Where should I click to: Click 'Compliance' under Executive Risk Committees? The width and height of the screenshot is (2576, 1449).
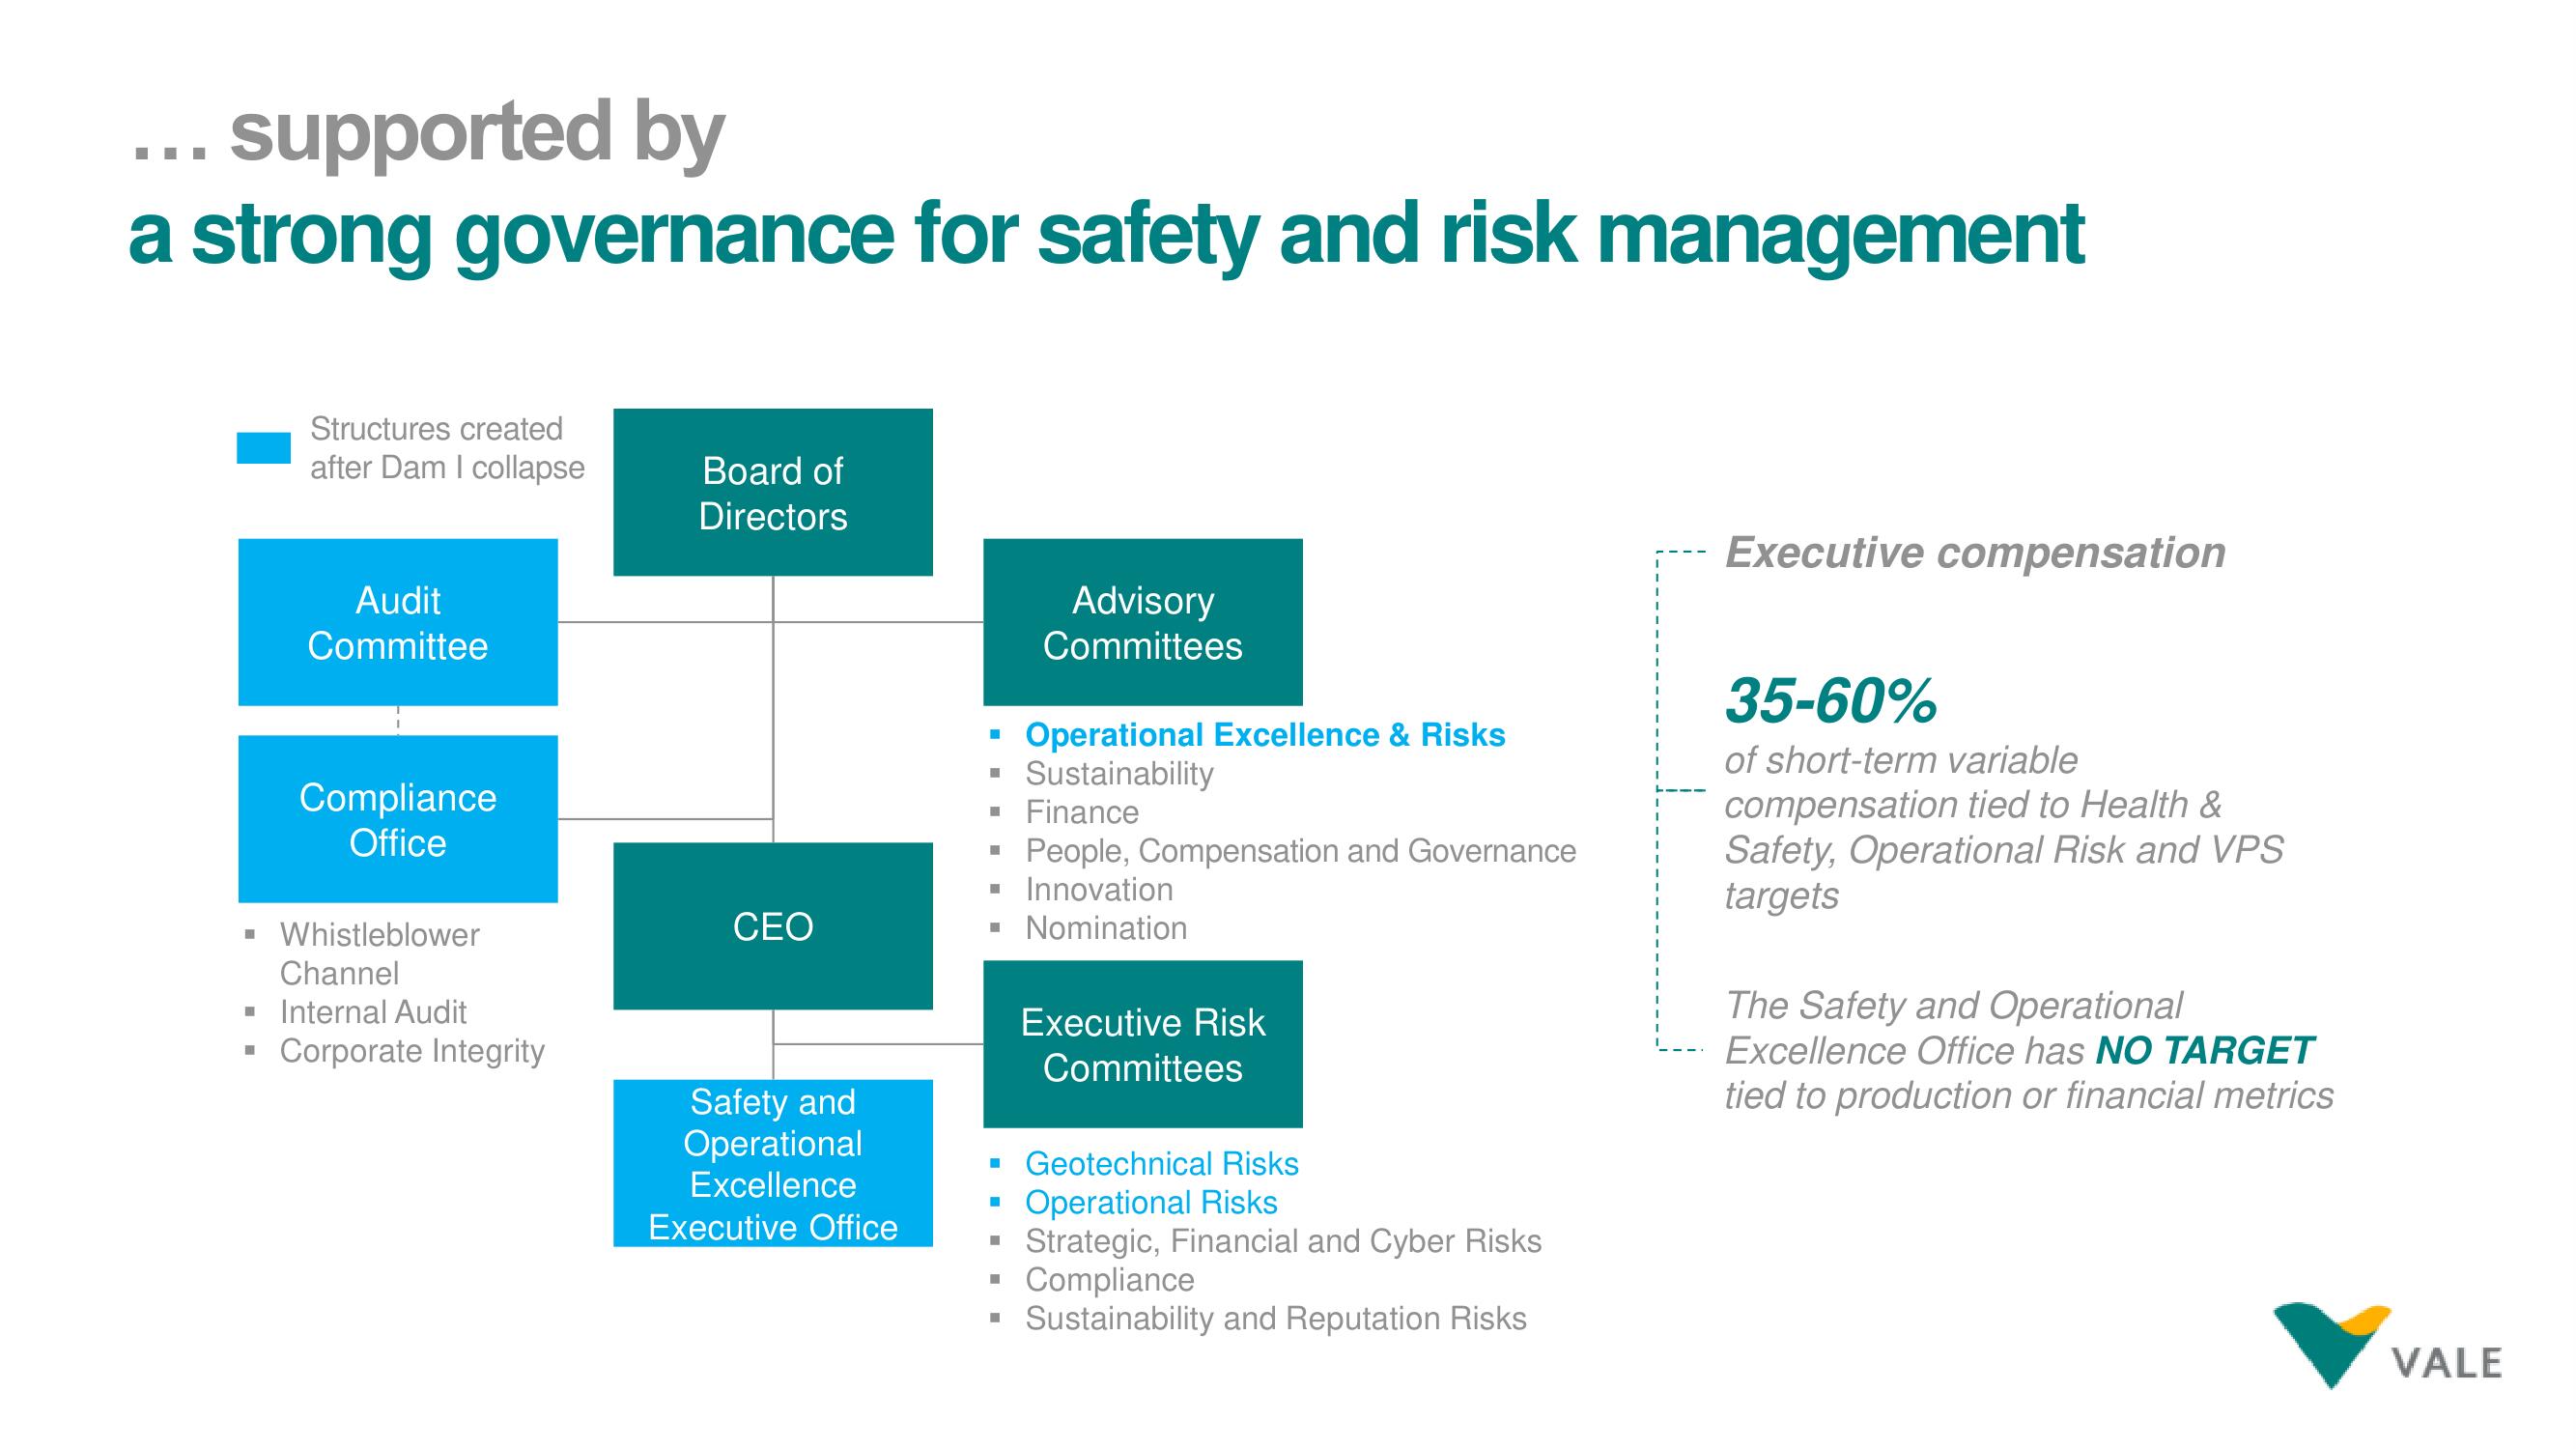click(x=1109, y=1280)
